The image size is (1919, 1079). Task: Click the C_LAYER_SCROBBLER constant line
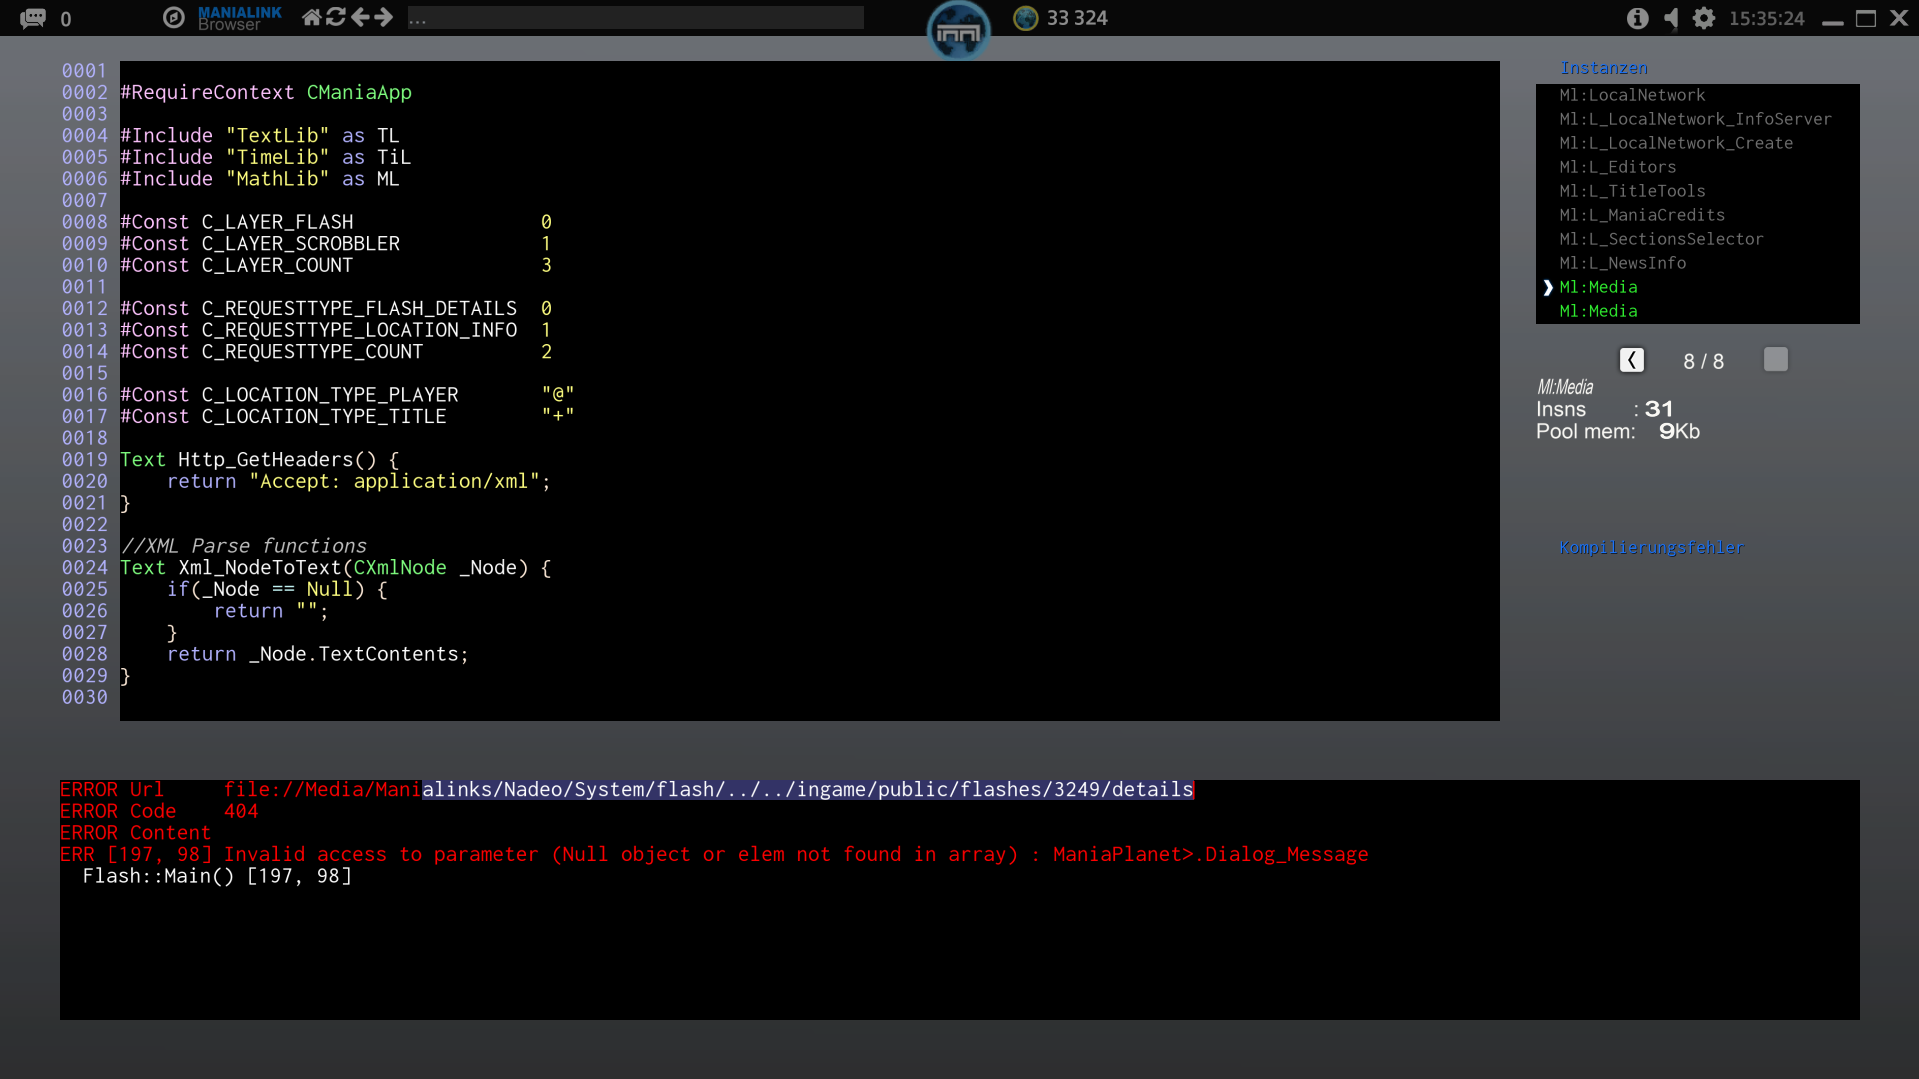[x=336, y=244]
